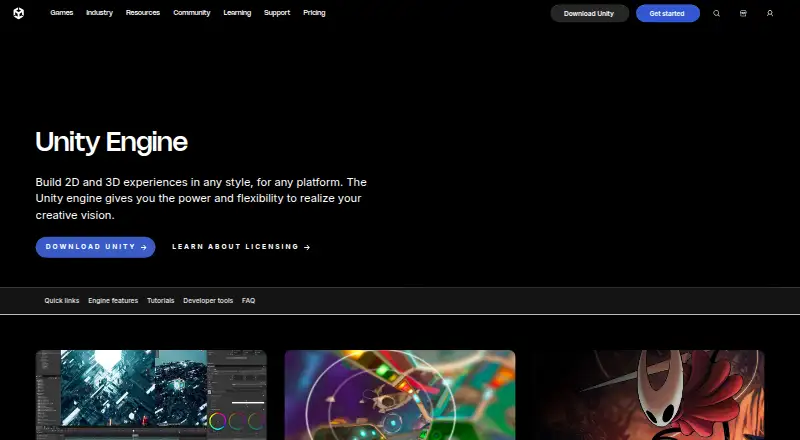Click the Get started button
The image size is (800, 440).
(667, 13)
